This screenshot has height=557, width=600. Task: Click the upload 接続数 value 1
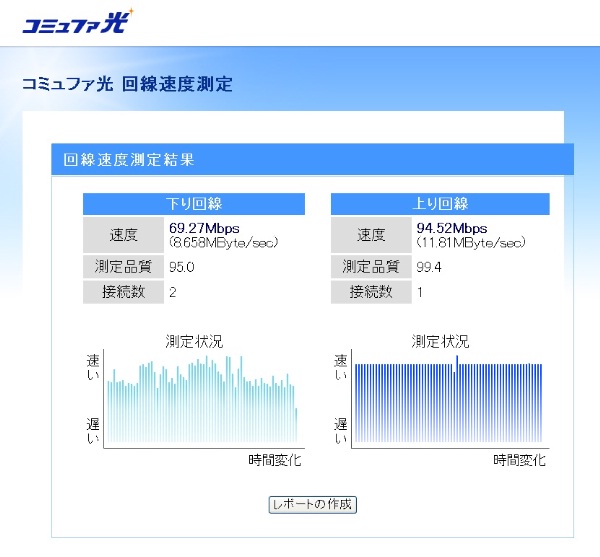click(420, 292)
